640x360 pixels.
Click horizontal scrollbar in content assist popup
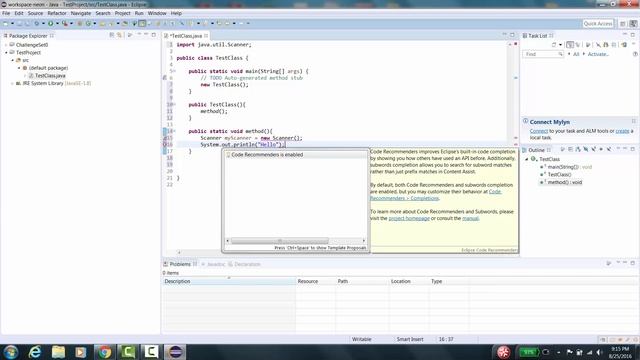[x=280, y=241]
